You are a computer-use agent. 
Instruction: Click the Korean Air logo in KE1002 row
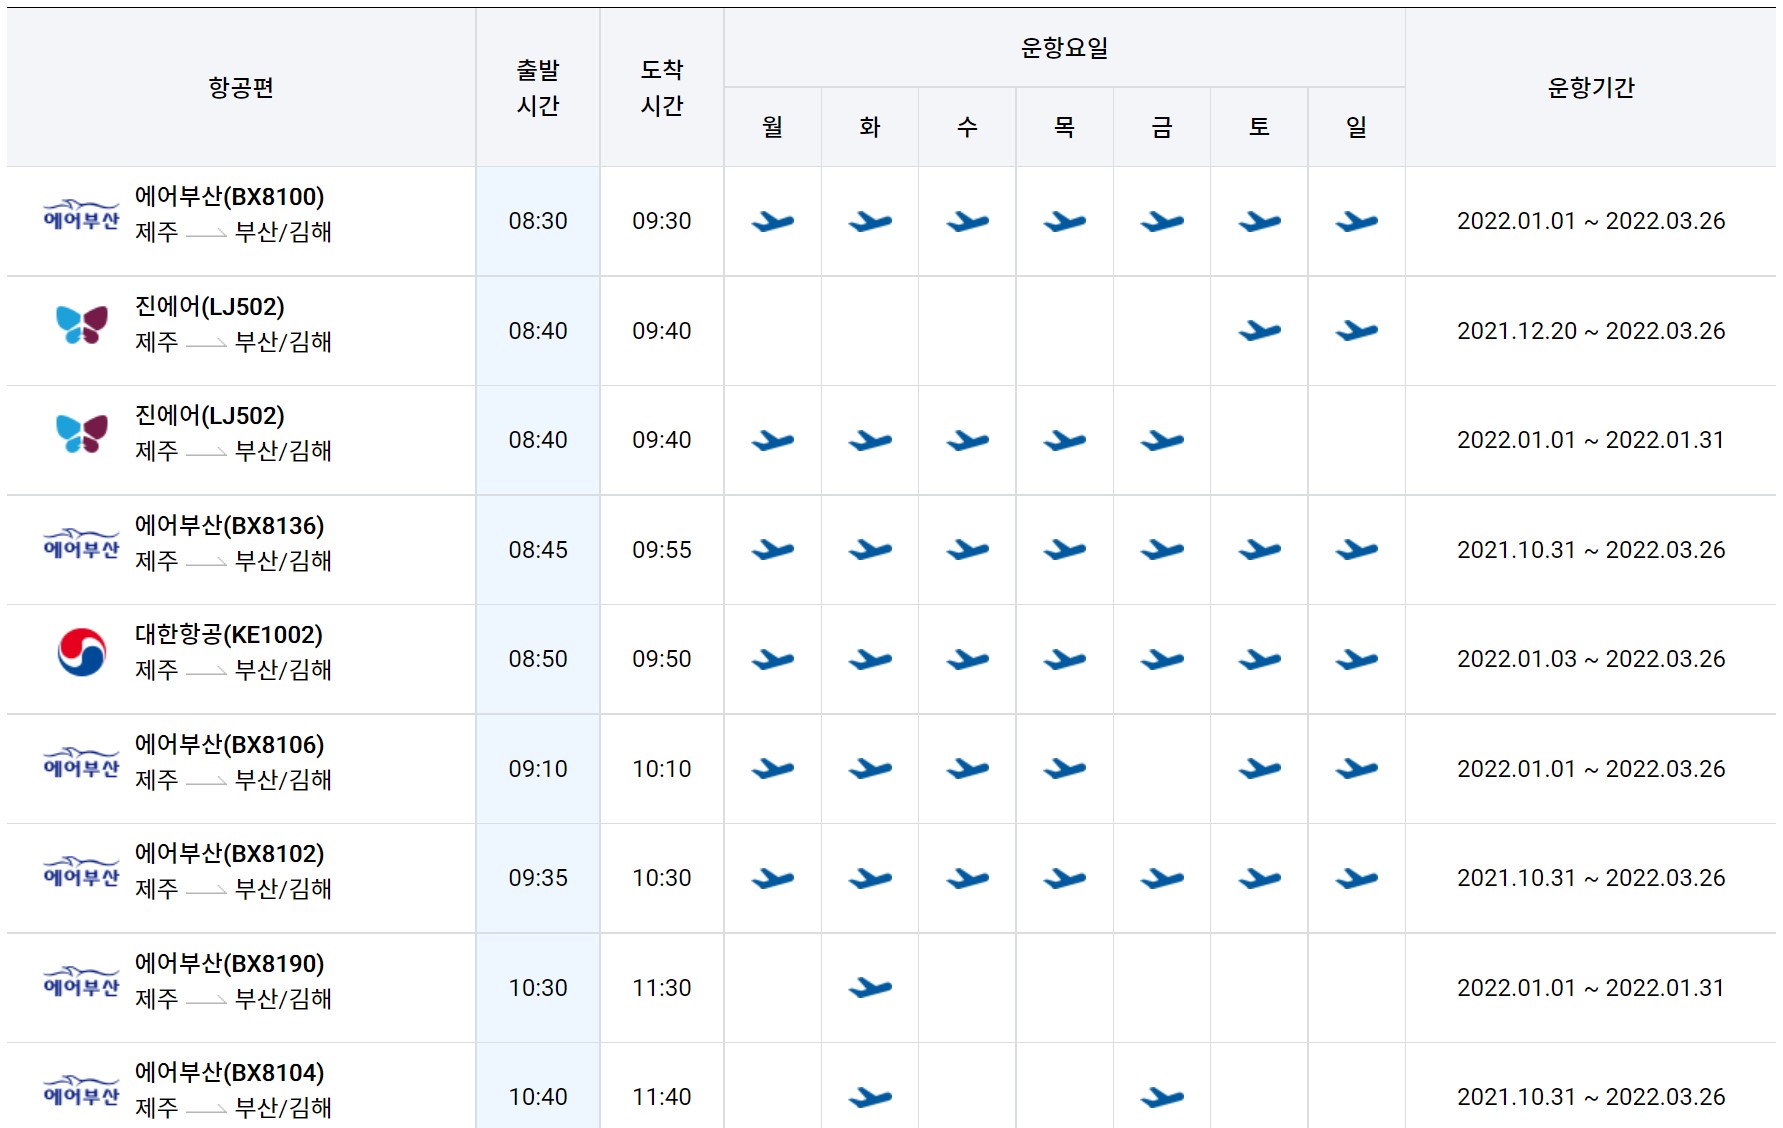click(x=82, y=652)
